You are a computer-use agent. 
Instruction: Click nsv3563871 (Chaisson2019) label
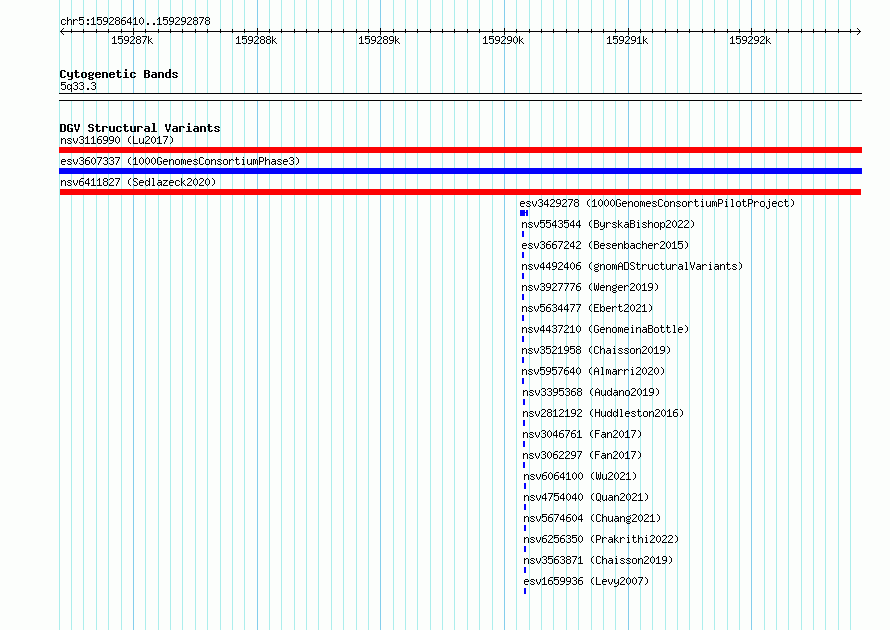pos(598,560)
